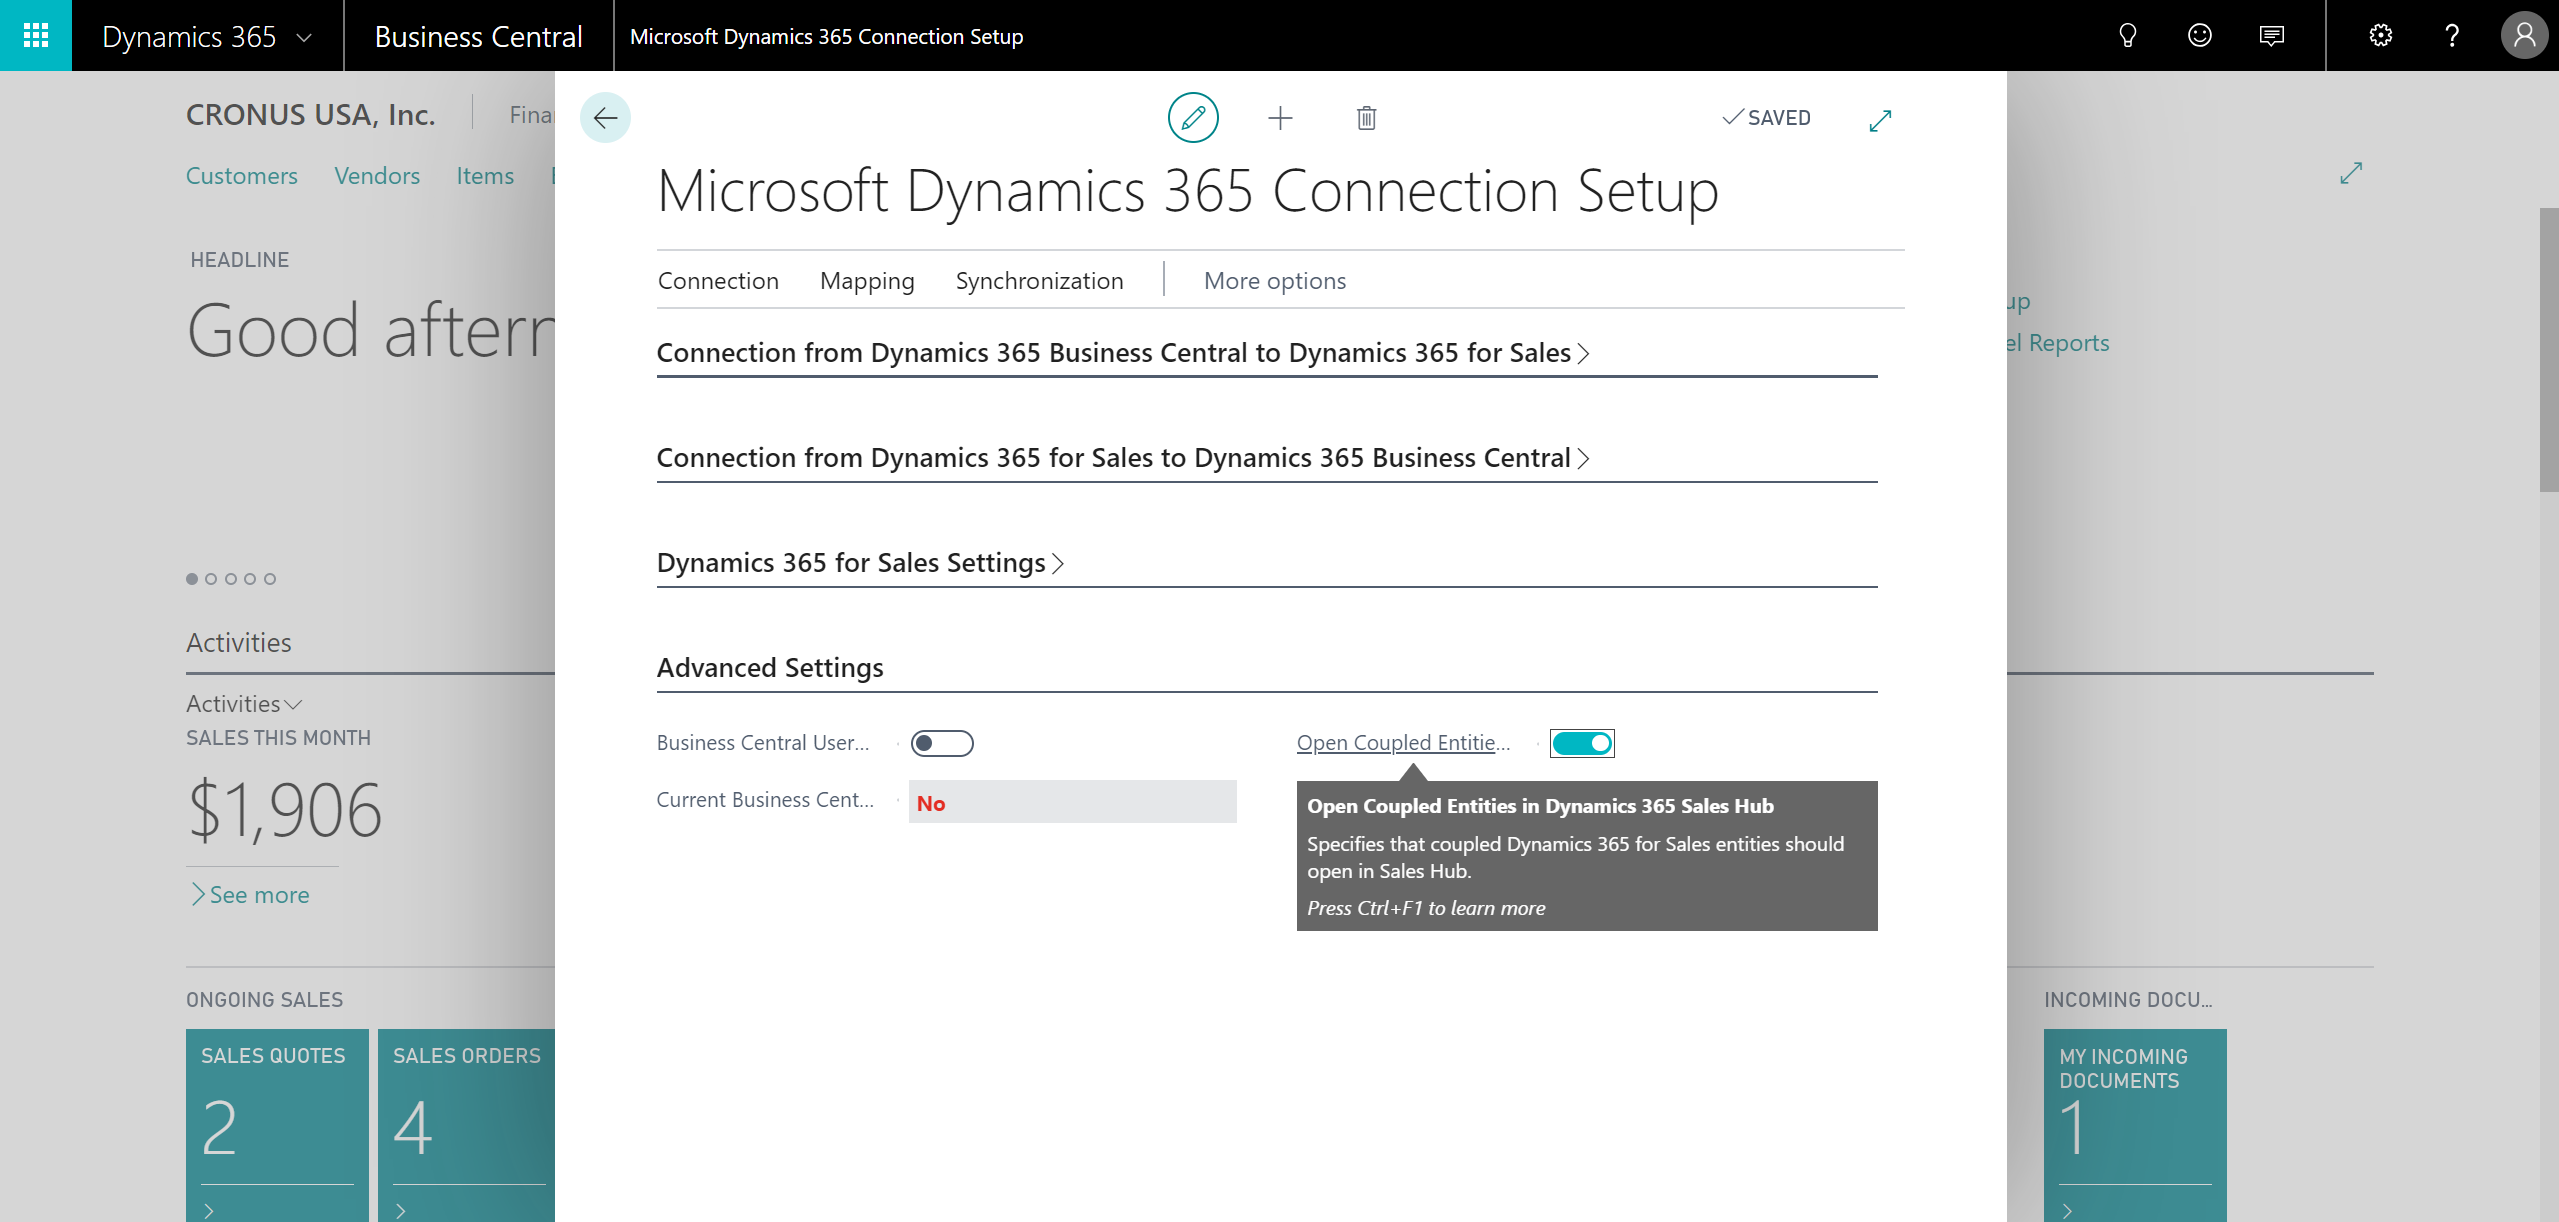This screenshot has width=2559, height=1222.
Task: Click the Current Business Central field showing No
Action: (1072, 803)
